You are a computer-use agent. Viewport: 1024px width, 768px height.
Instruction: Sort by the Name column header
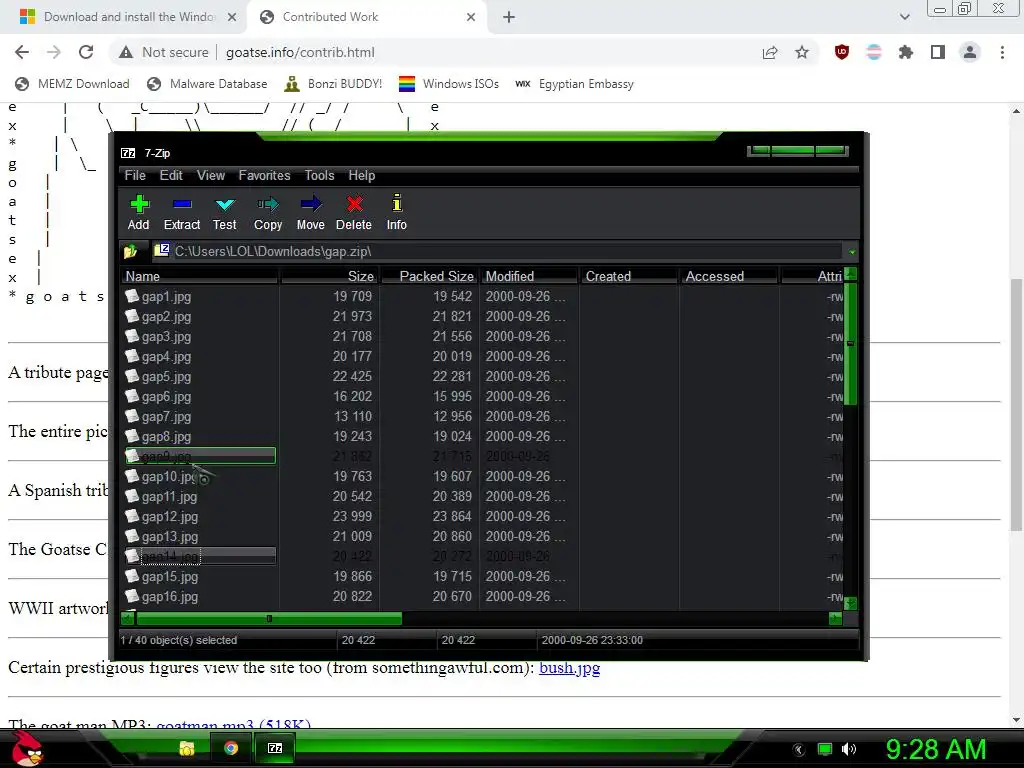[x=200, y=276]
